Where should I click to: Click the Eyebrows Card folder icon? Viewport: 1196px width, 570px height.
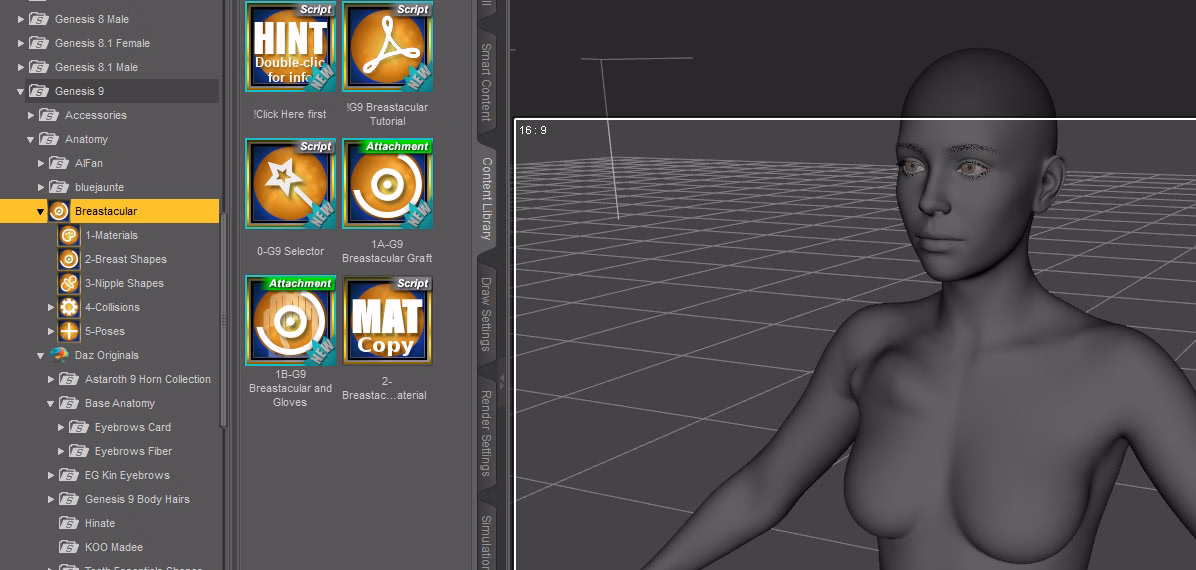tap(79, 427)
